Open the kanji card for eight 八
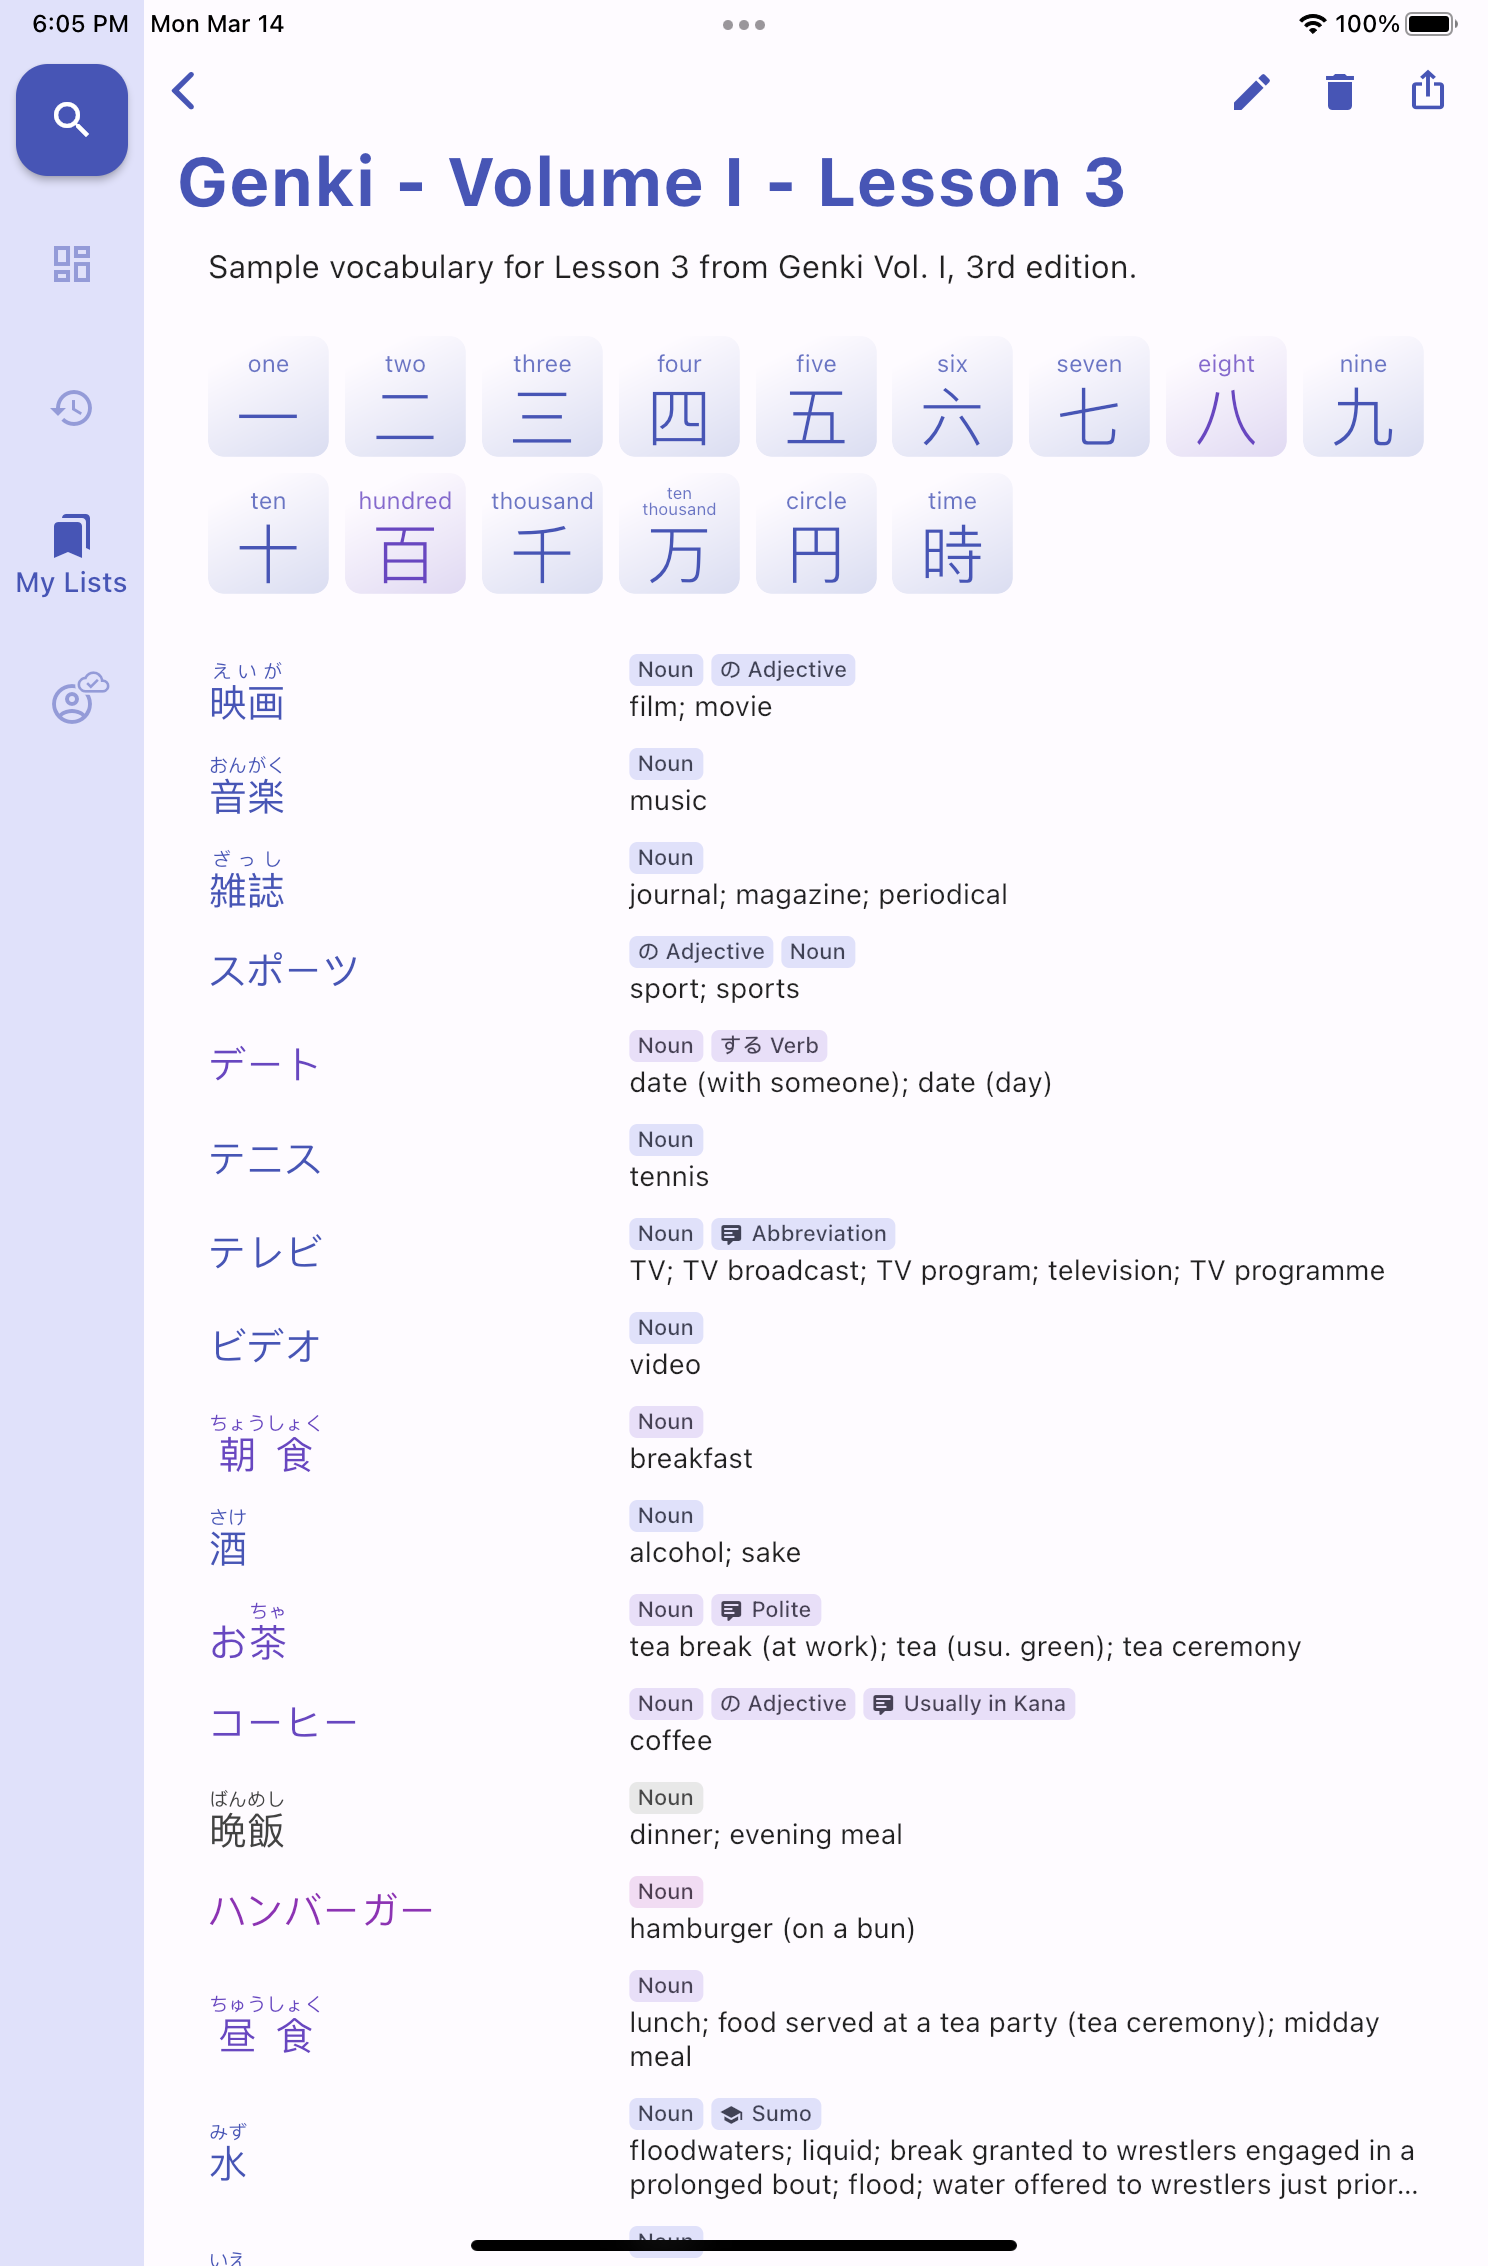Image resolution: width=1488 pixels, height=2266 pixels. (1226, 397)
